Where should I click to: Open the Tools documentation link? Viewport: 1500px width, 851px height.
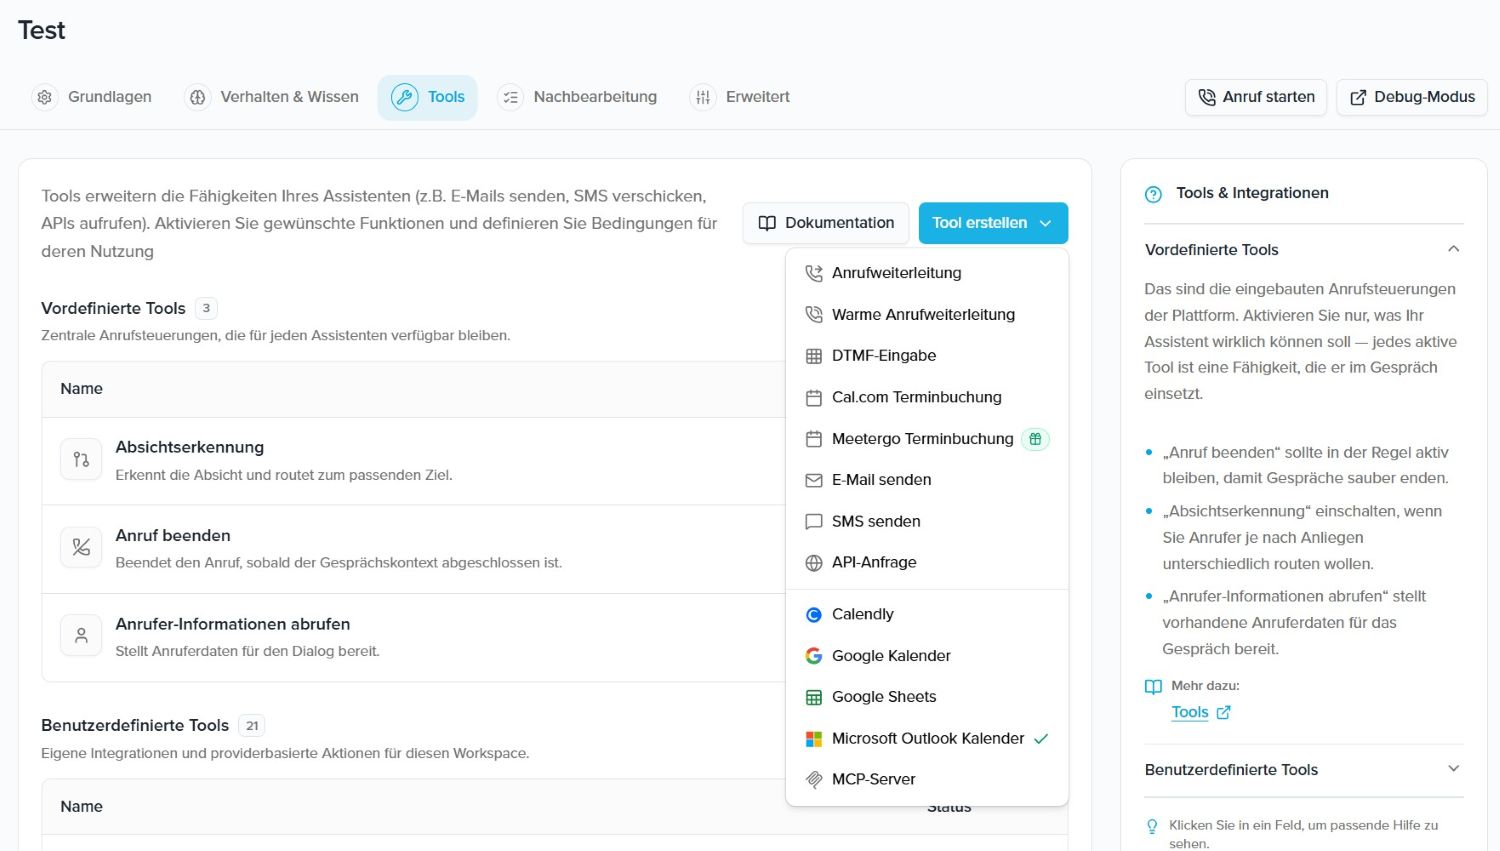point(1200,712)
